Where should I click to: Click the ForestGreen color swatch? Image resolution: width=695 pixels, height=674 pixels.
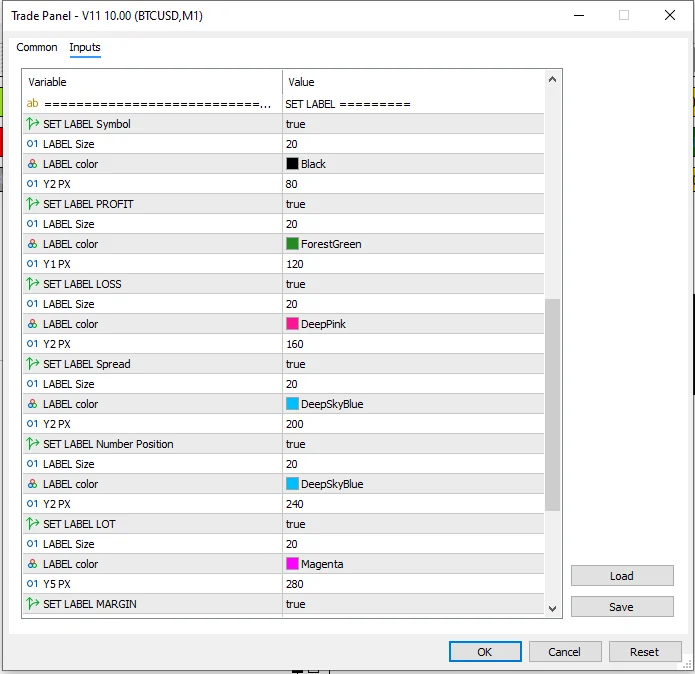point(292,244)
